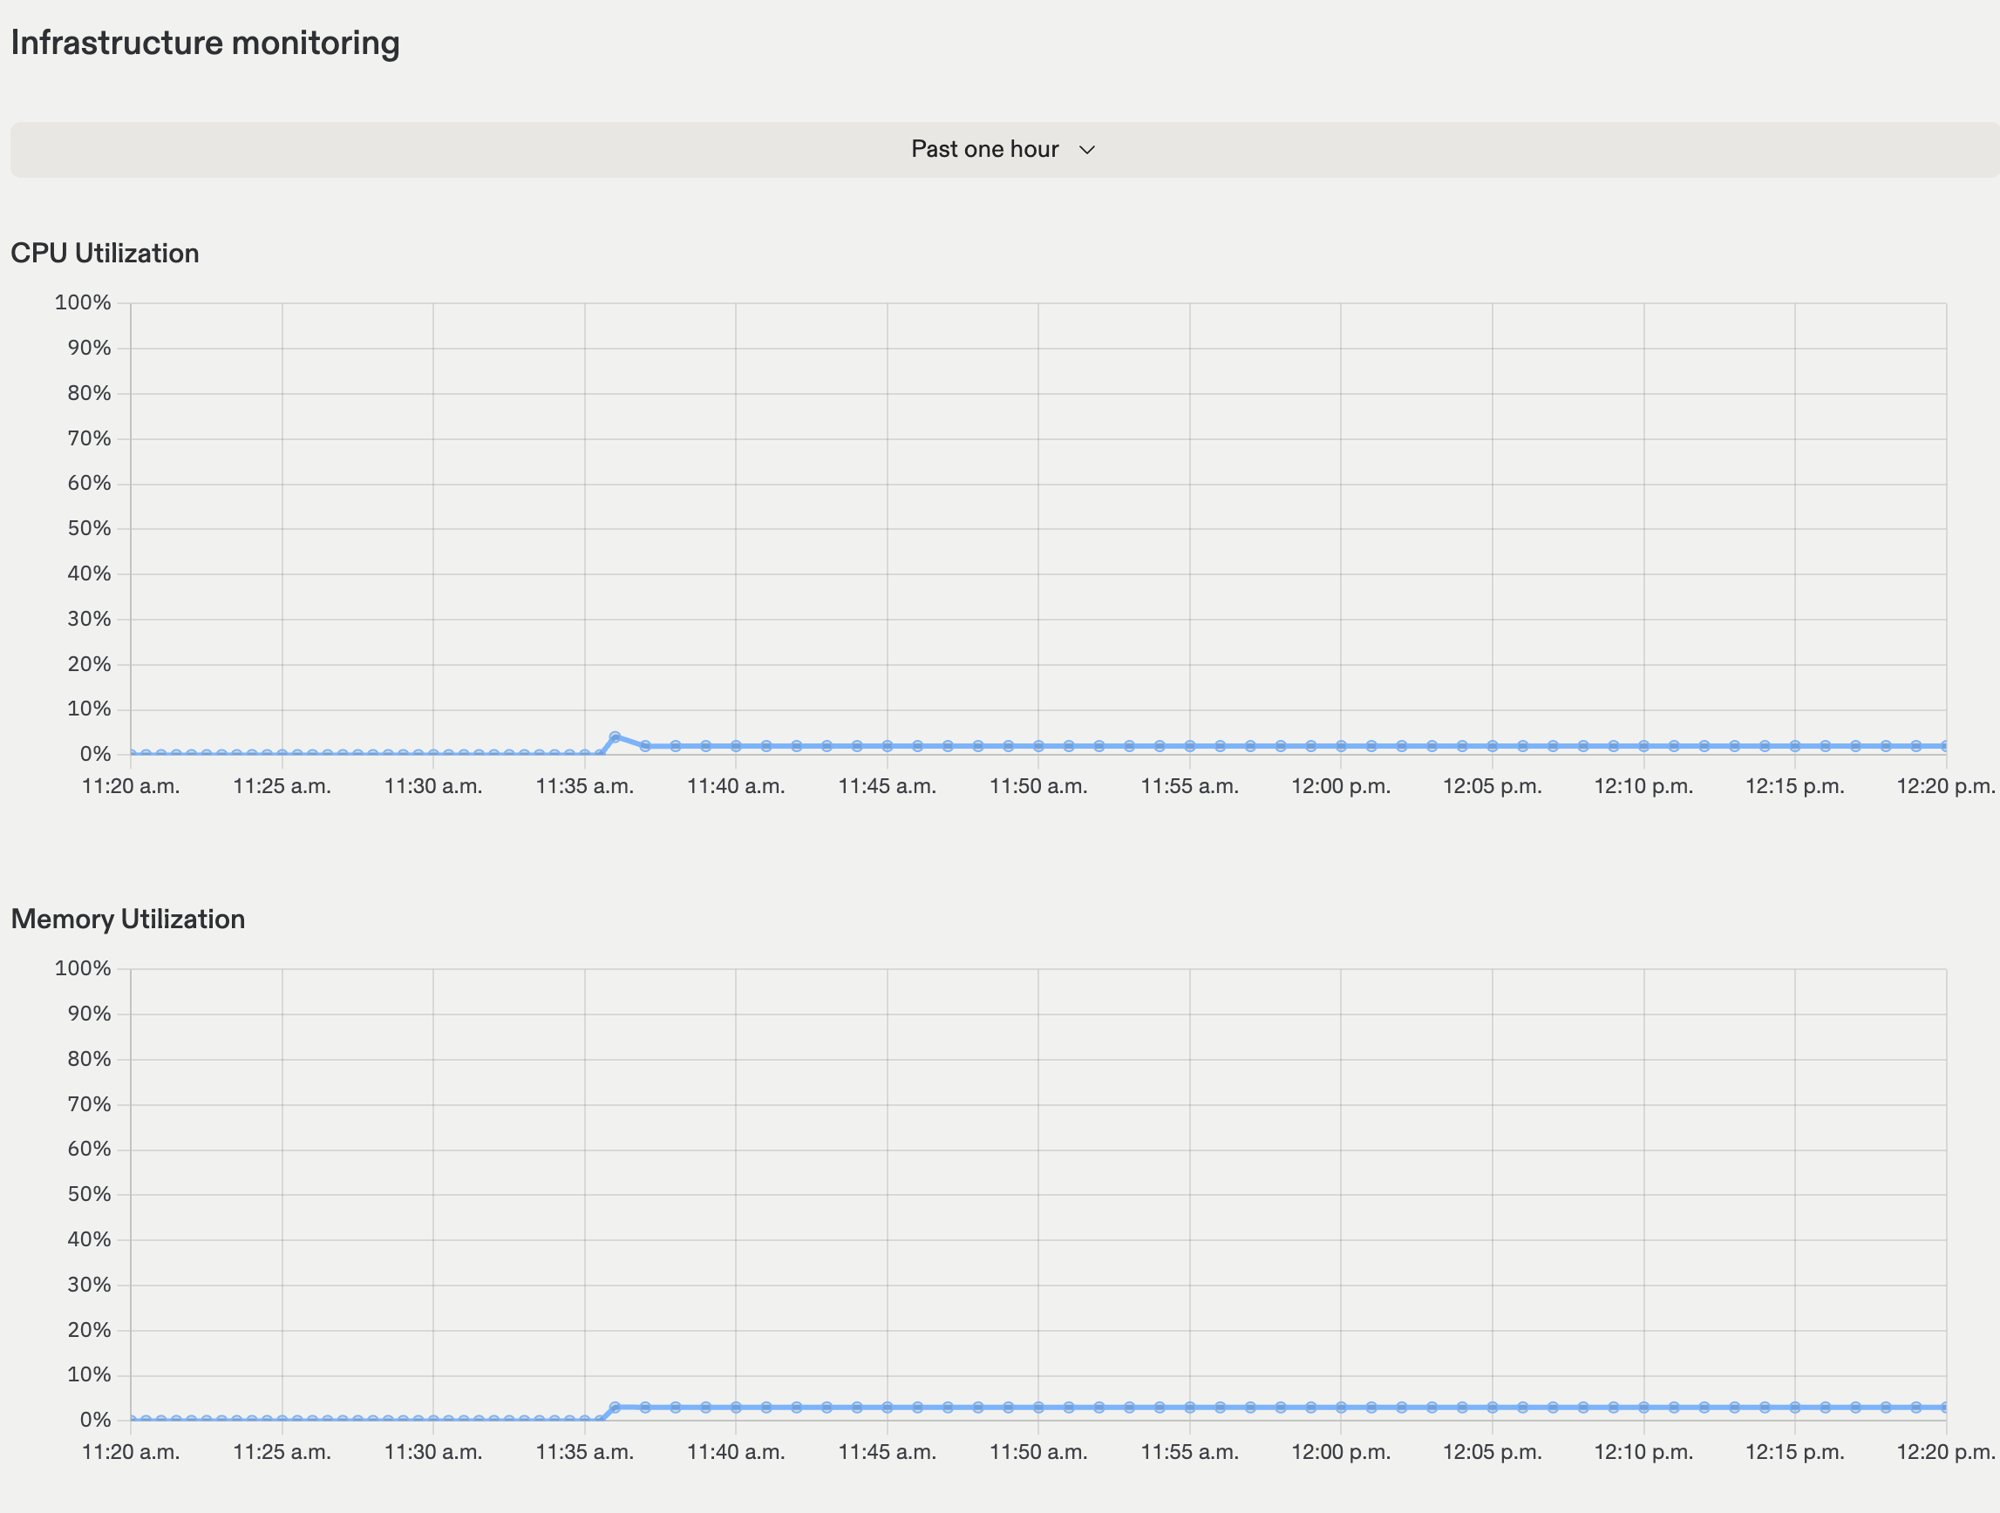This screenshot has width=2000, height=1513.
Task: Click the Memory chart data point at 11:30 a.m.
Action: 433,1420
